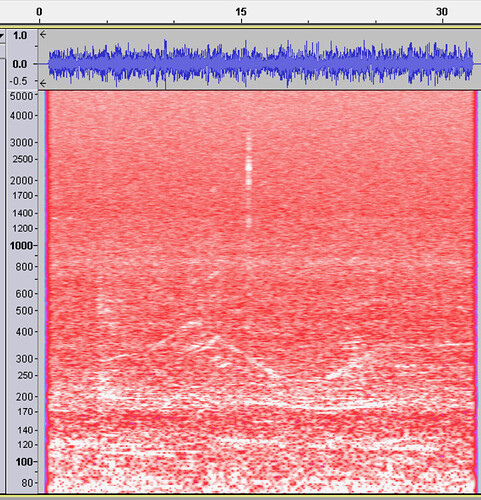Click the lower left-pointing arrow in waveform track
This screenshot has width=481, height=500.
(x=43, y=83)
